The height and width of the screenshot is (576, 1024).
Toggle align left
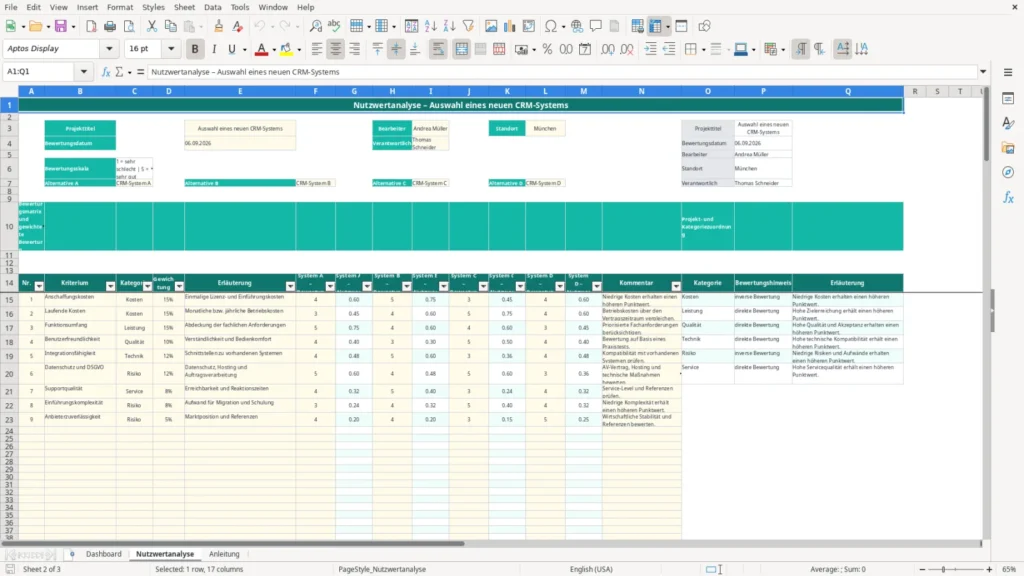317,49
